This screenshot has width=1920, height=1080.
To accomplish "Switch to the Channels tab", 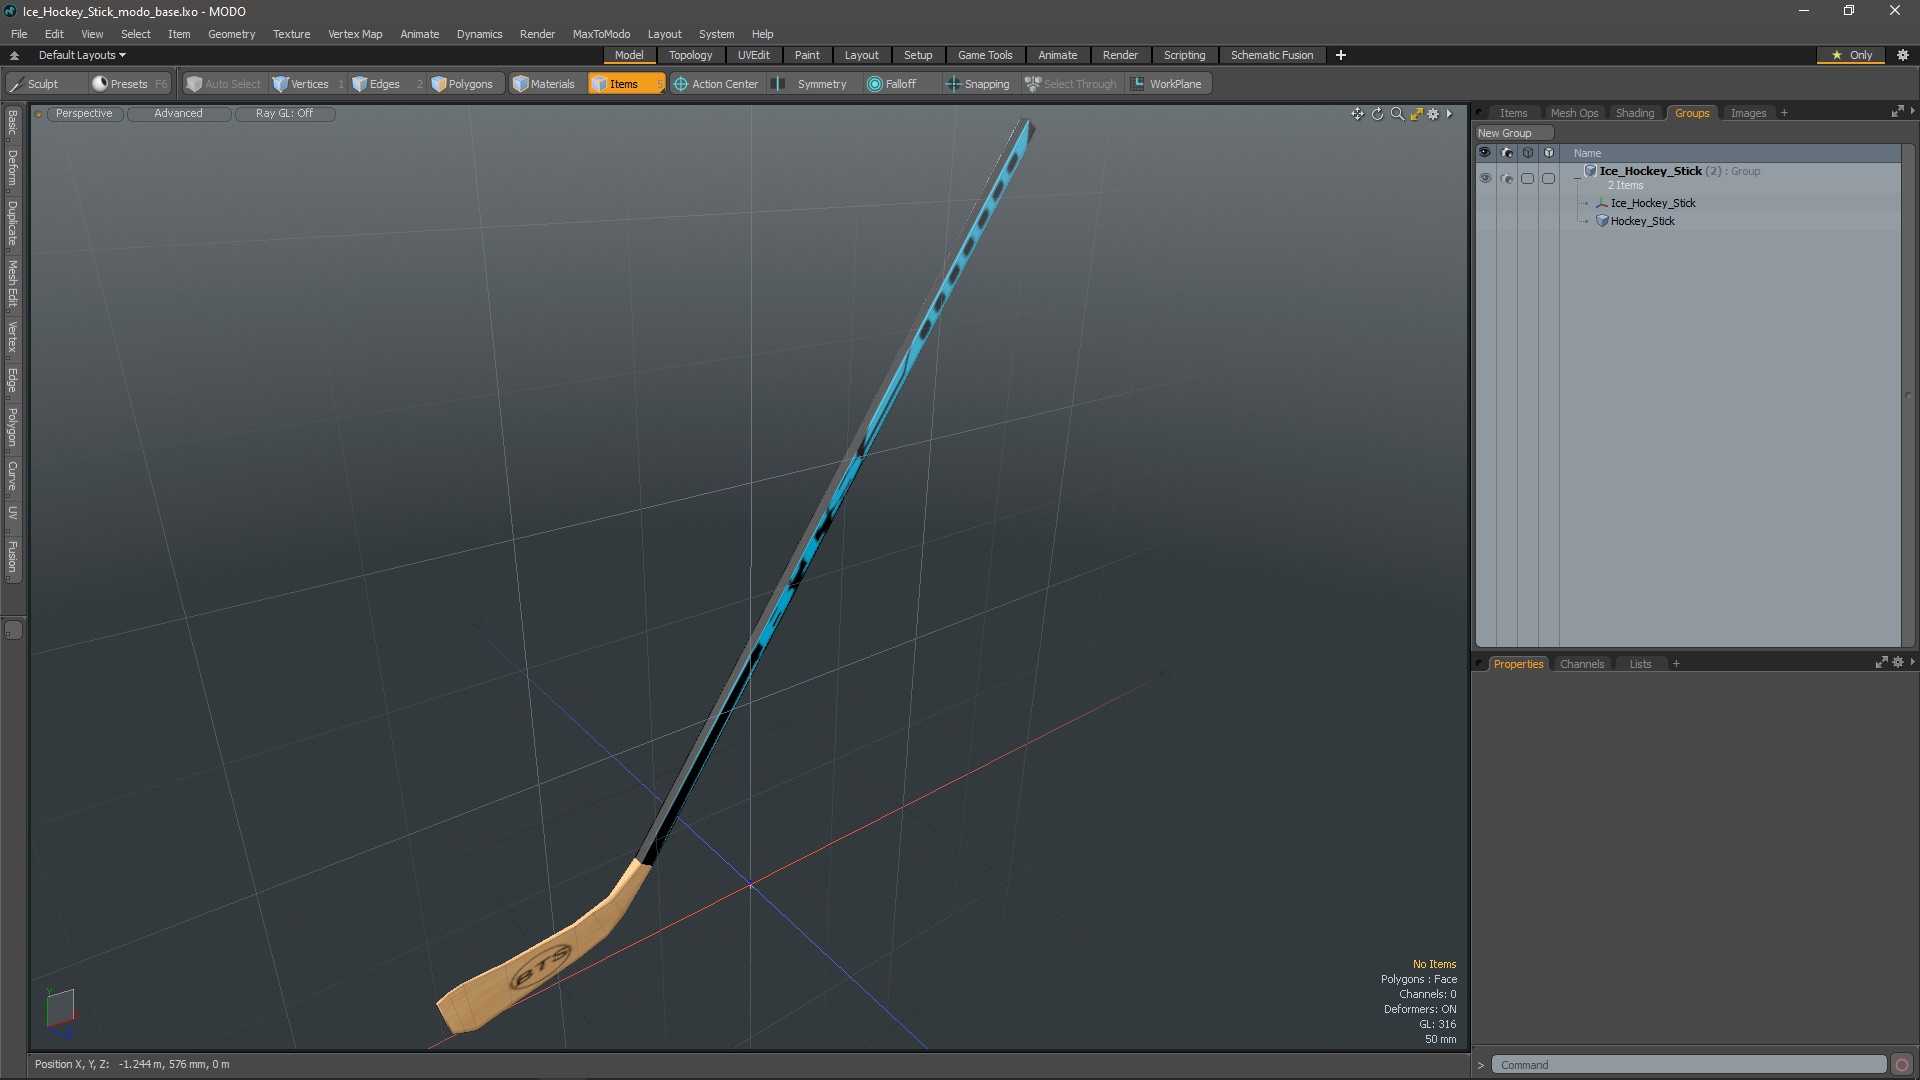I will (1582, 664).
